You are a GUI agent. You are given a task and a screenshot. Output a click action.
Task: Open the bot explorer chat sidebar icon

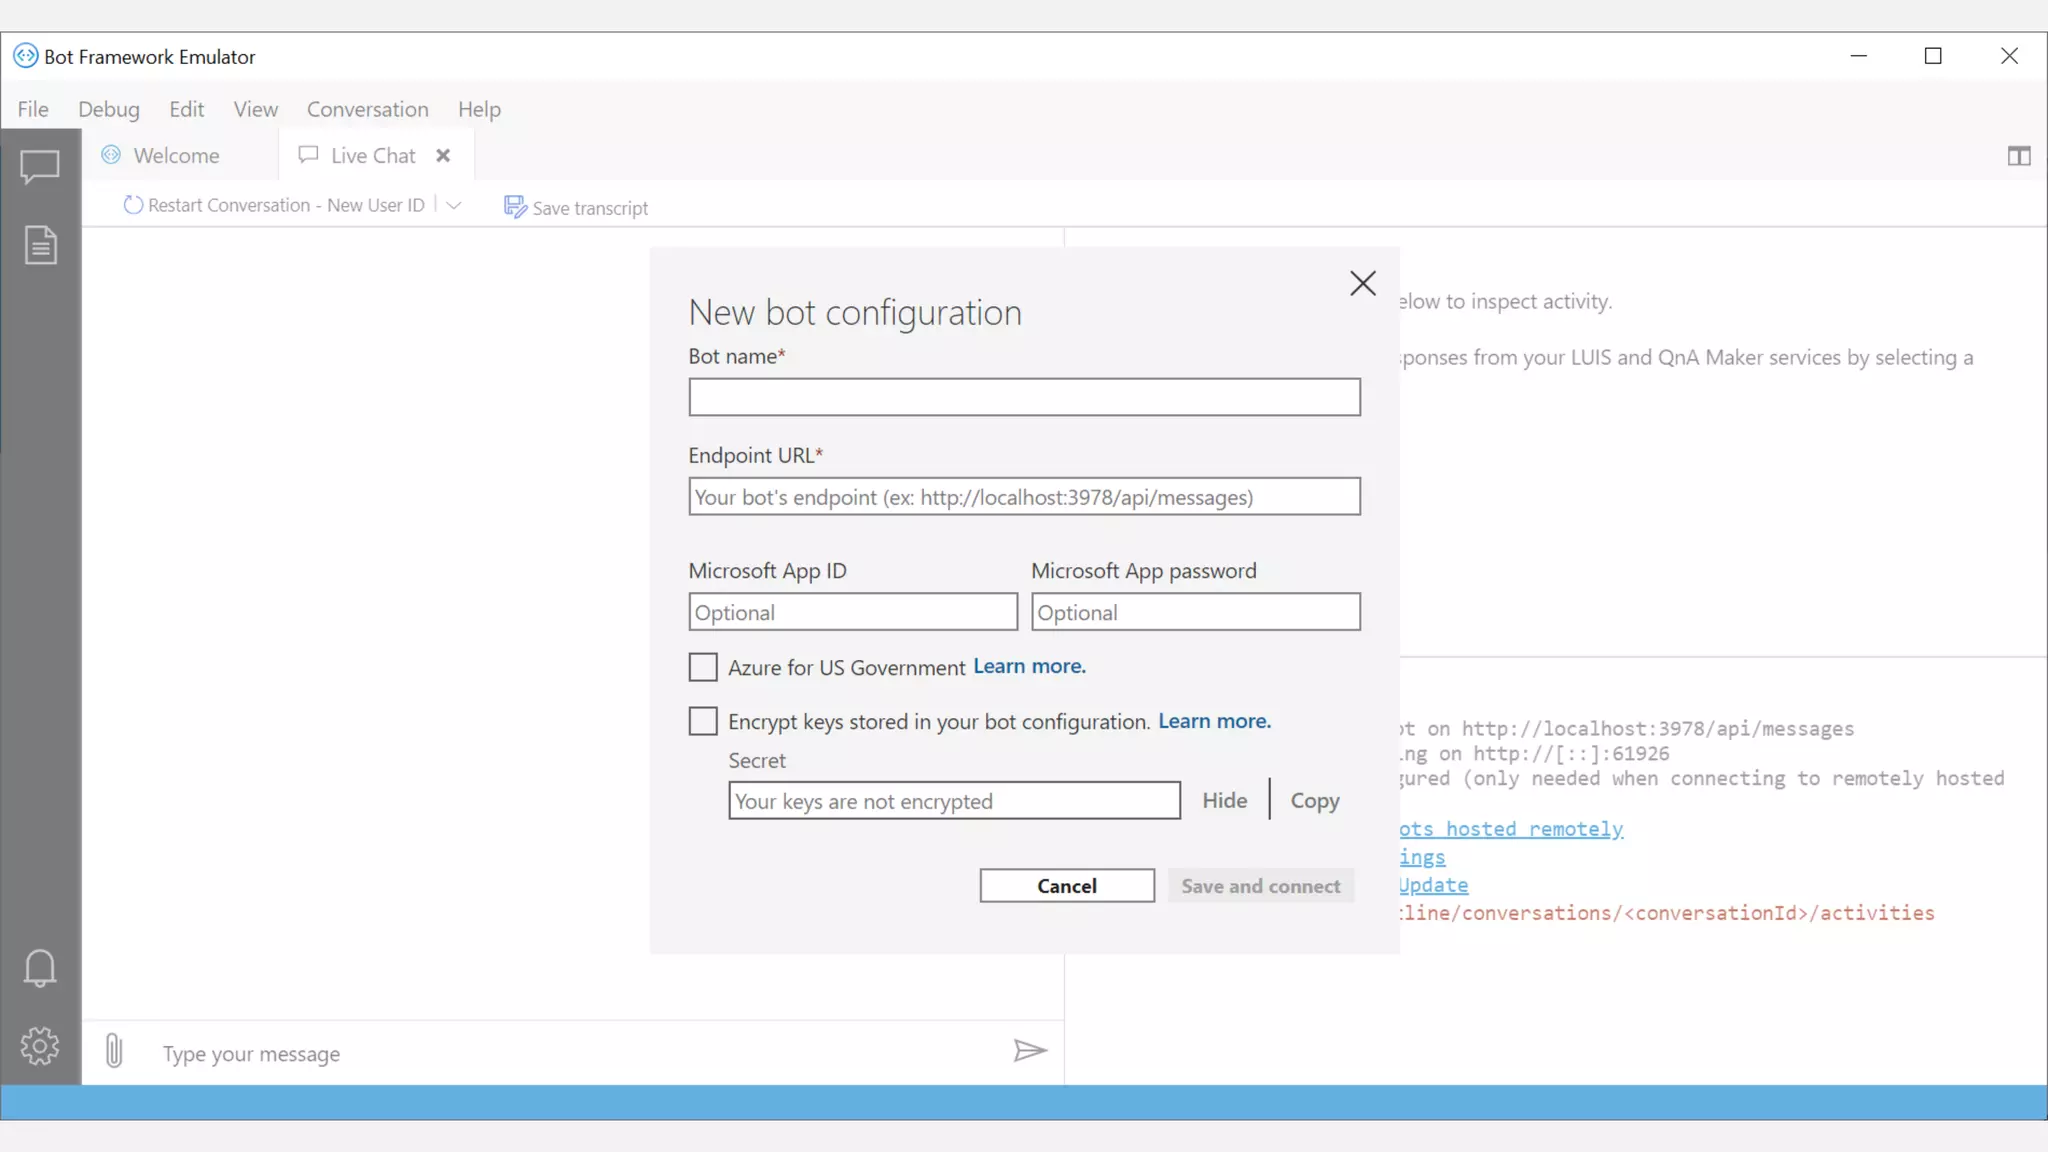pyautogui.click(x=40, y=166)
